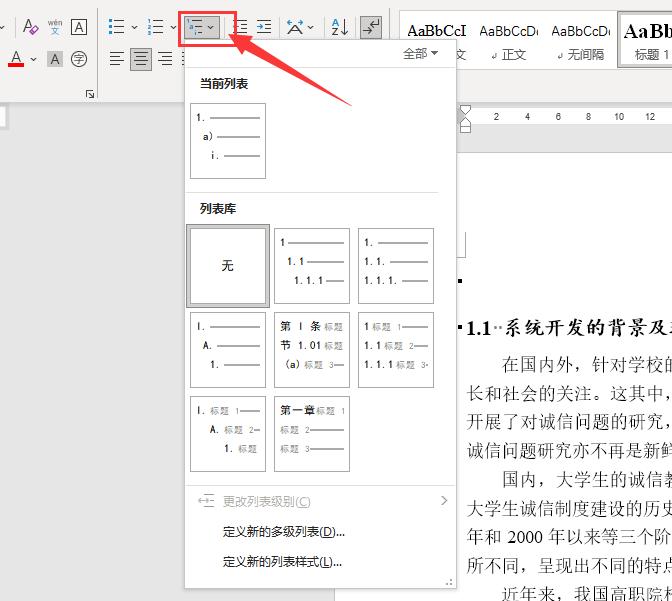The height and width of the screenshot is (601, 672).
Task: Click the Sort A-Z icon
Action: [x=340, y=27]
